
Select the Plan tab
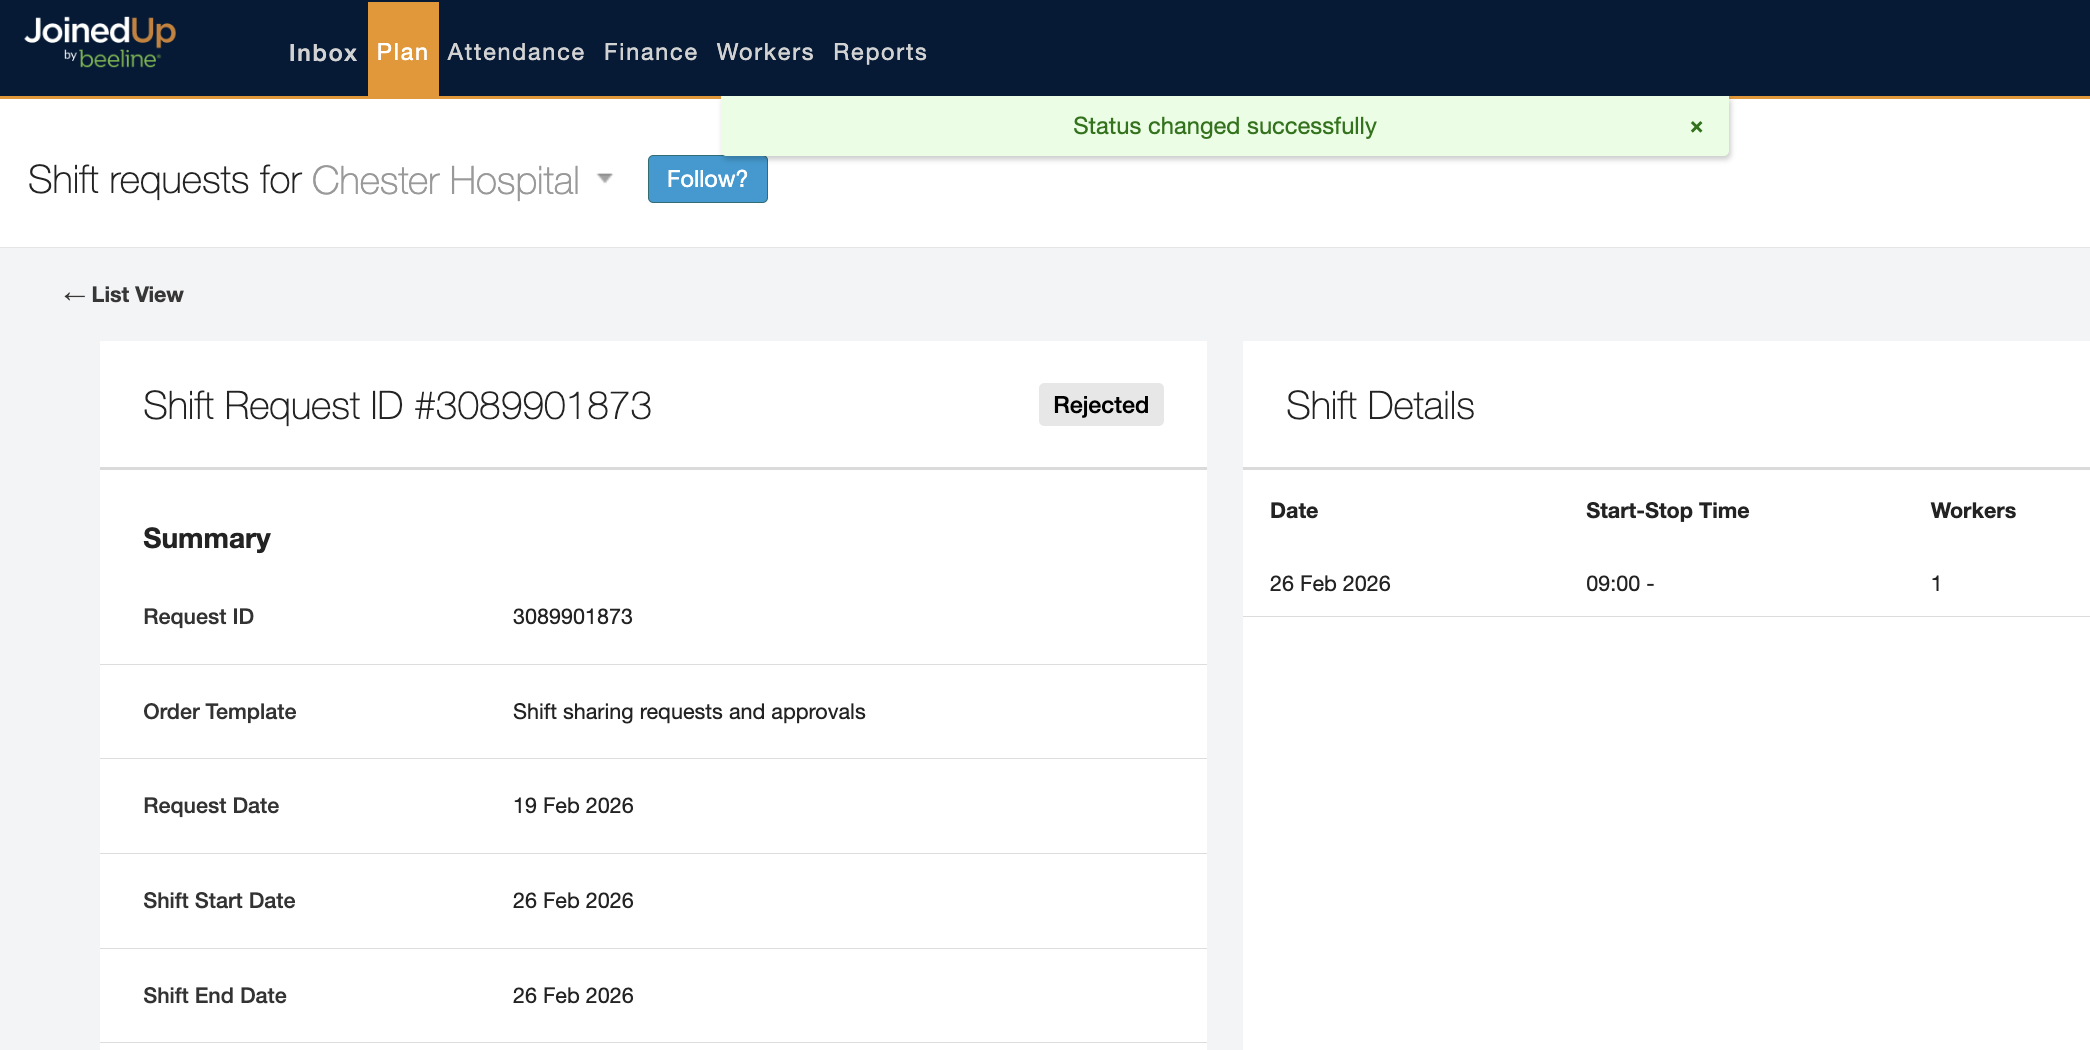click(403, 52)
